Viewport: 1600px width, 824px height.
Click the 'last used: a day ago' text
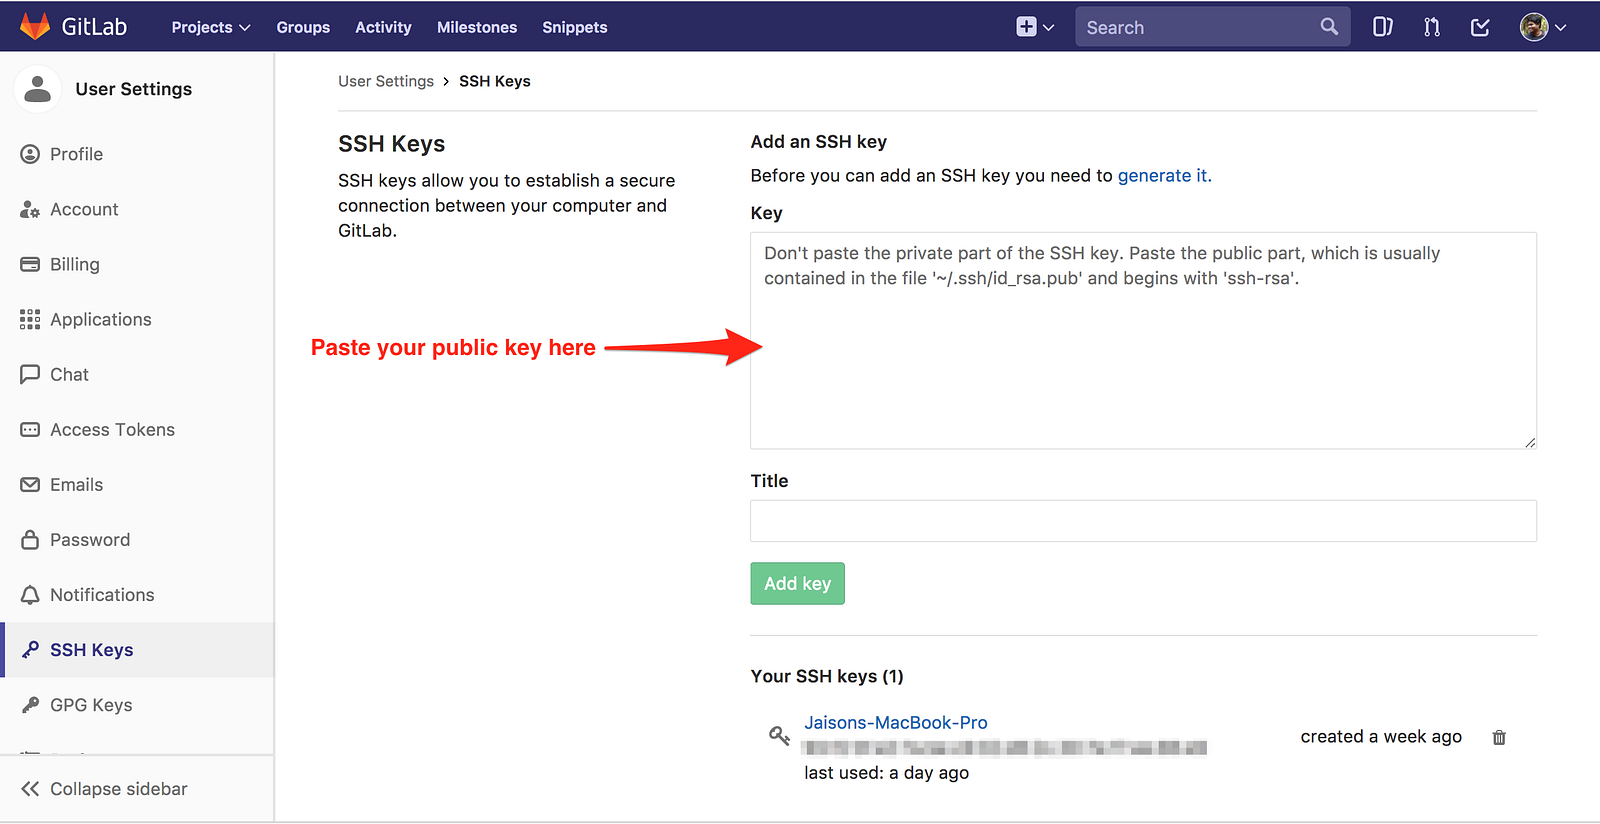(887, 773)
